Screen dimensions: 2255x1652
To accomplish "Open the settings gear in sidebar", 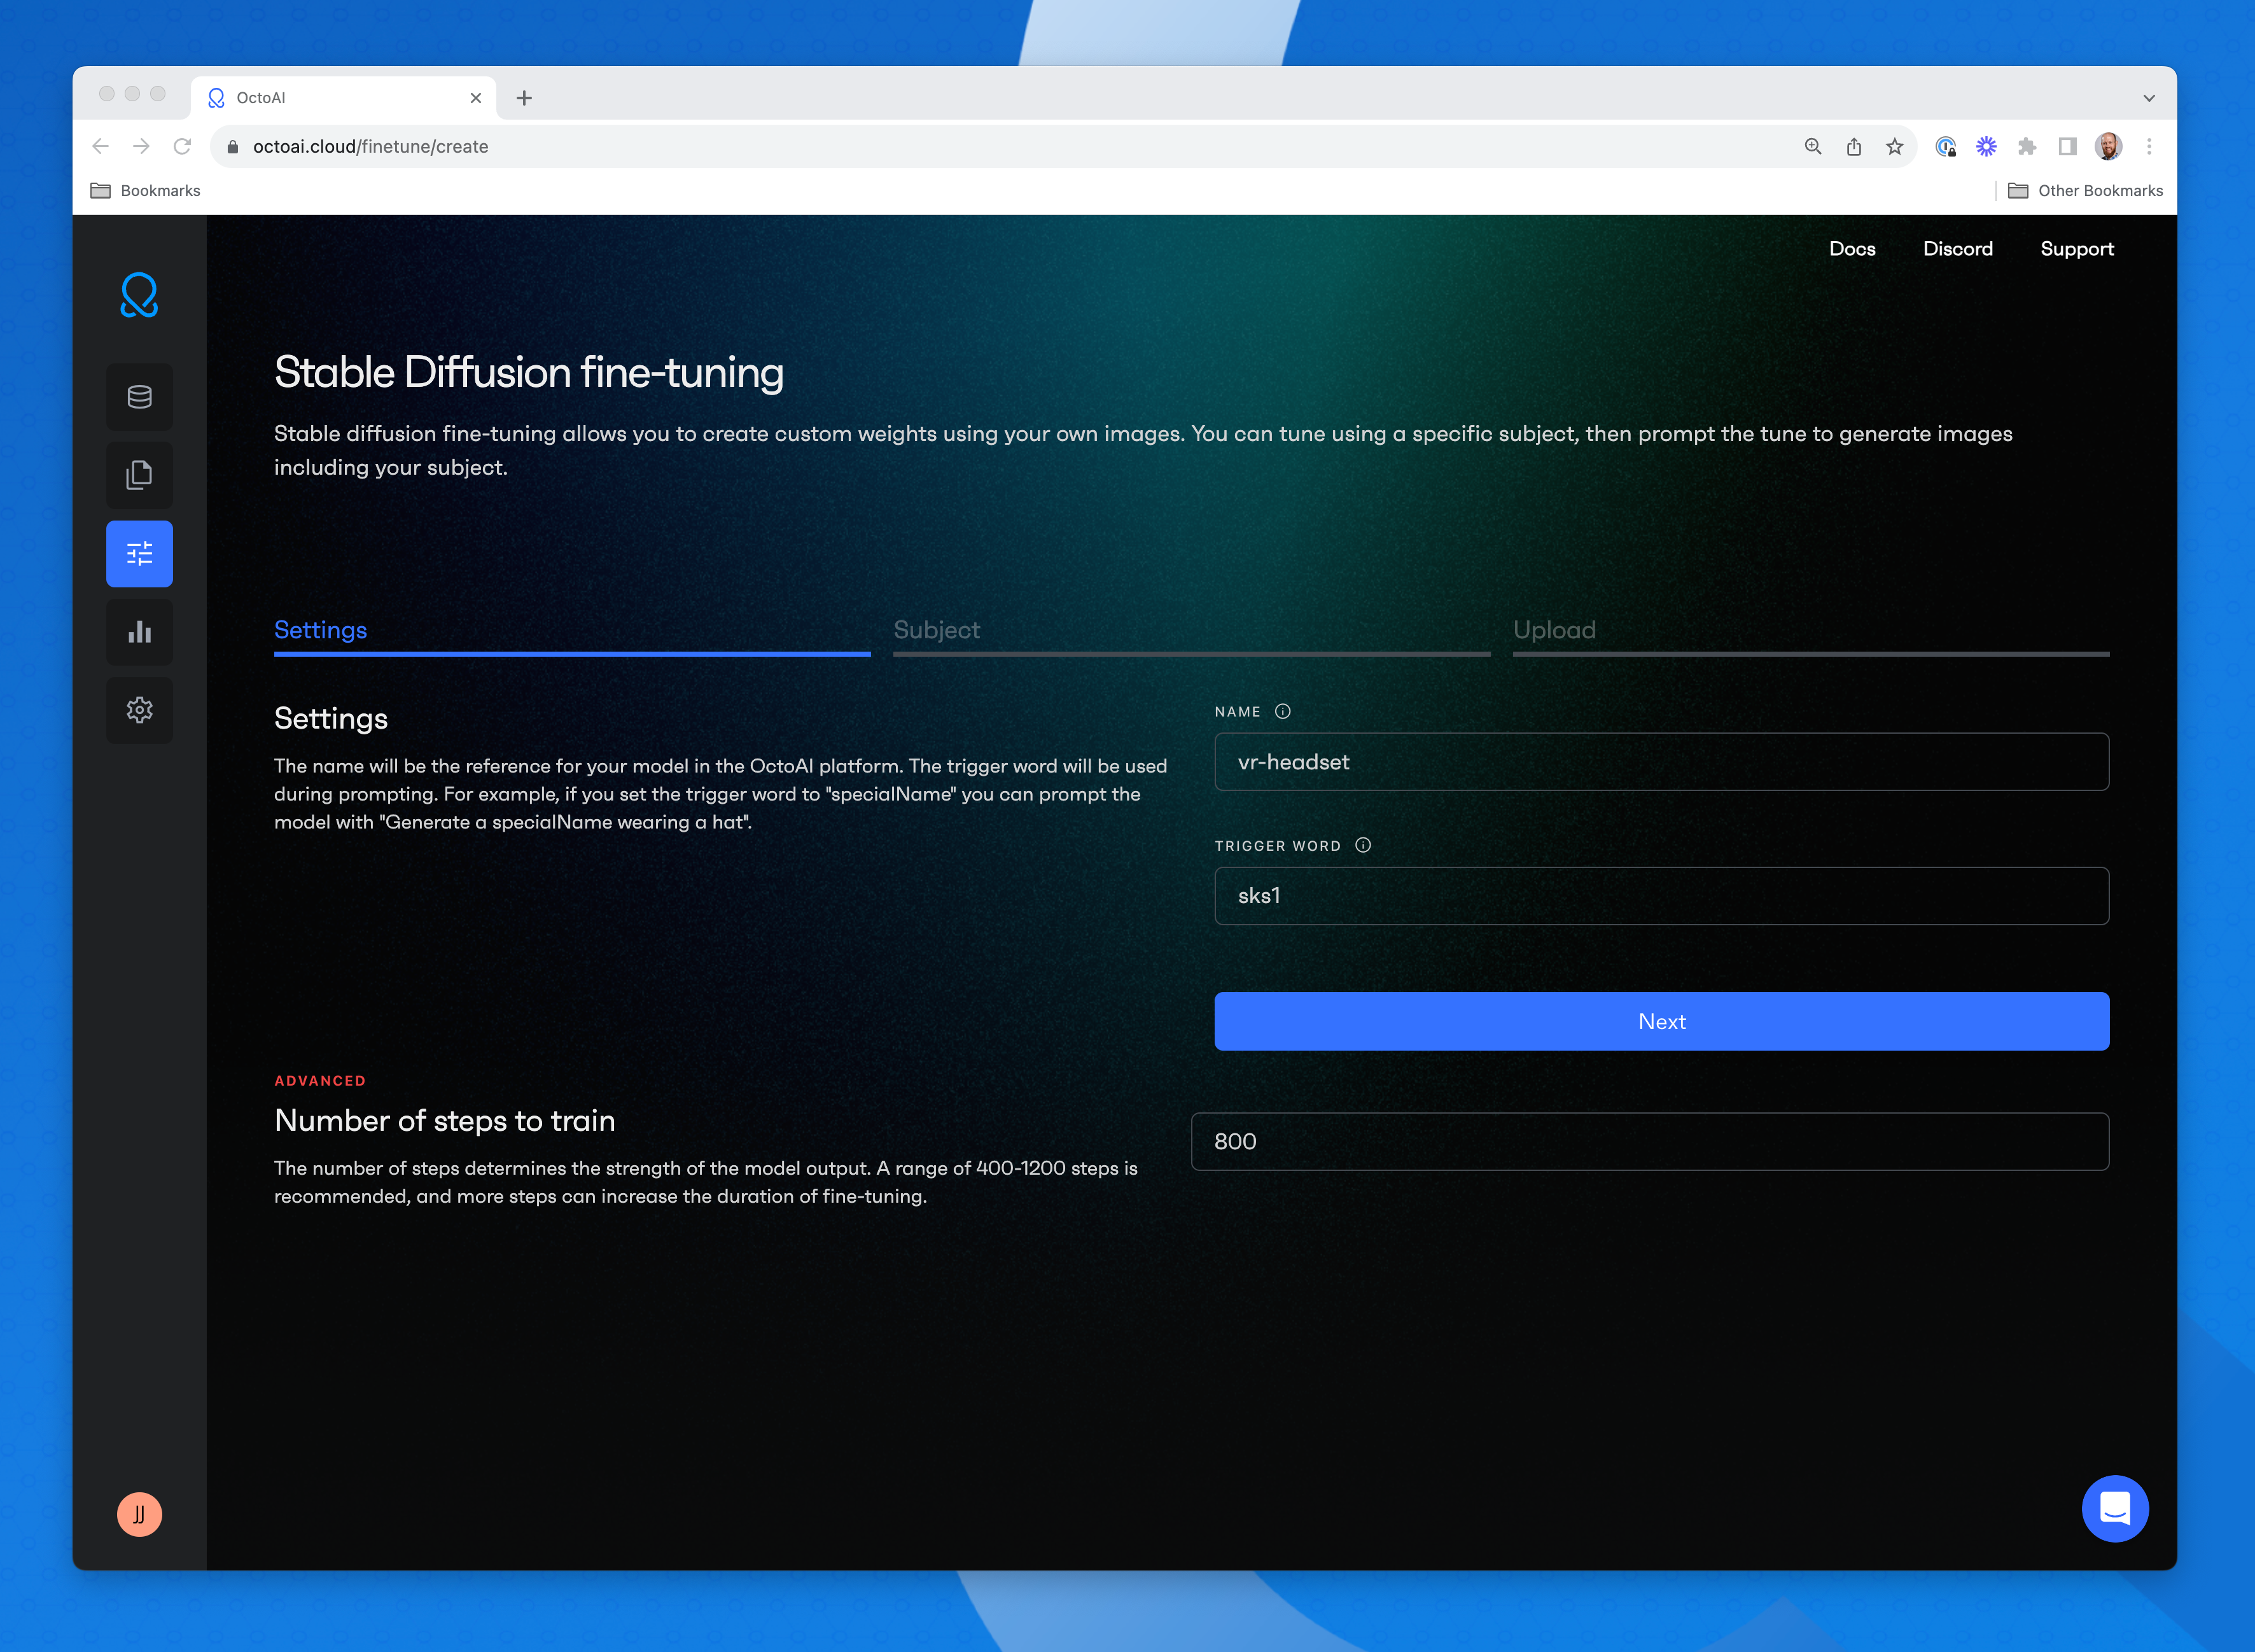I will point(139,710).
